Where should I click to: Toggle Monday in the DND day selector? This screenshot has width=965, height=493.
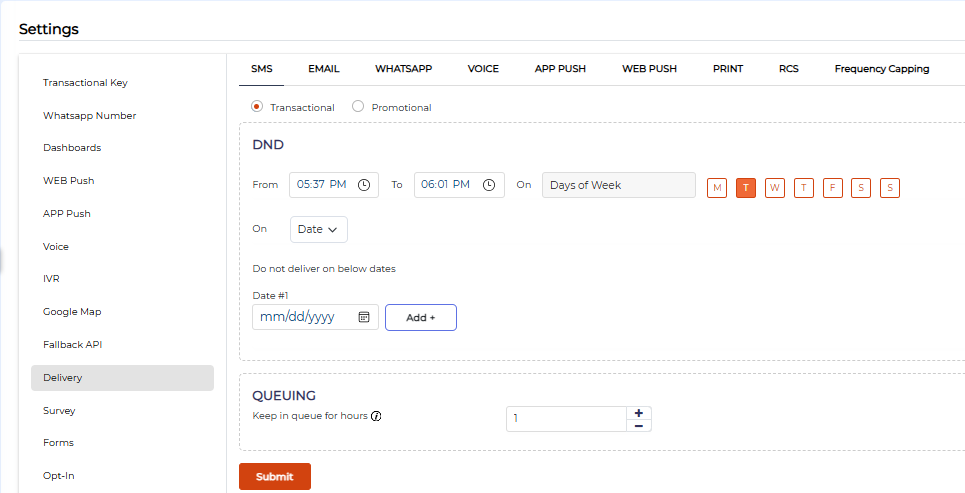point(717,188)
